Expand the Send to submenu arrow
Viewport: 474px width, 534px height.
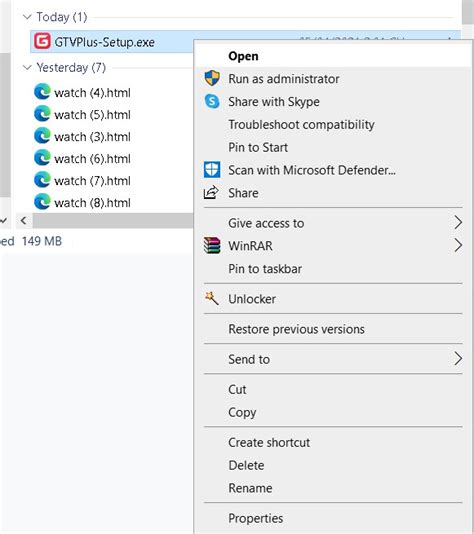458,359
